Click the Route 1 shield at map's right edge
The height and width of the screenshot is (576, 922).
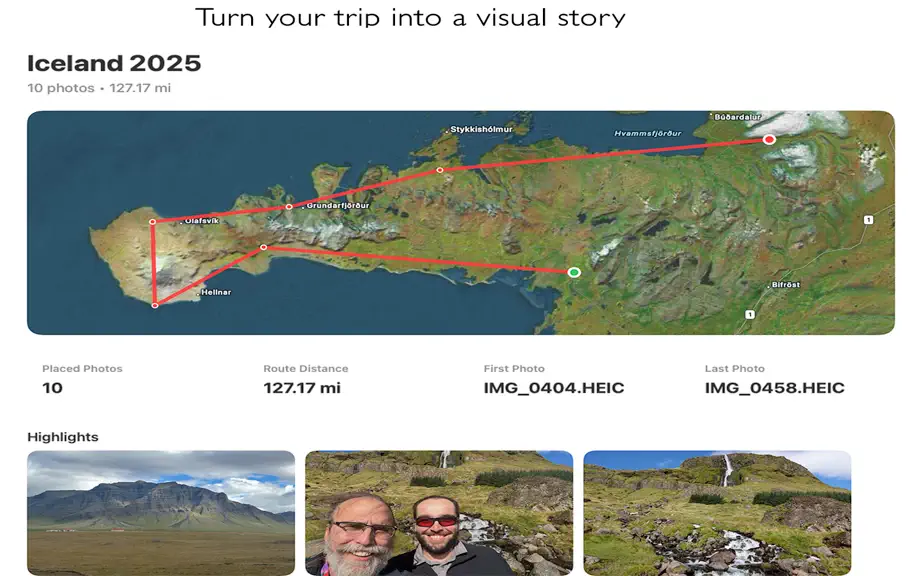(868, 220)
